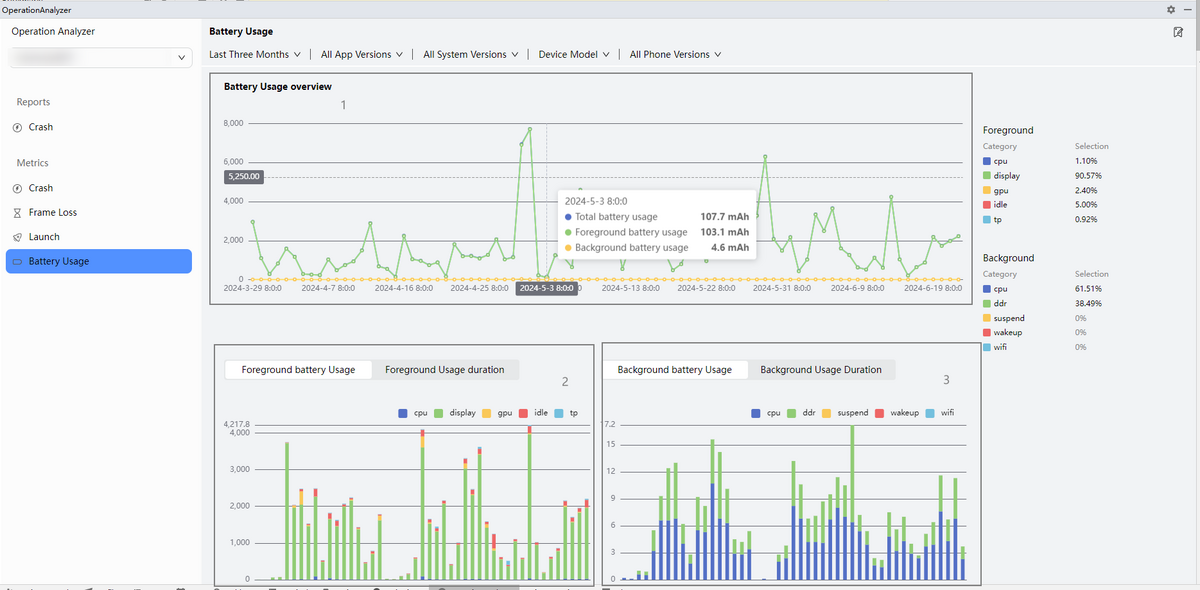Switch to Background Usage Duration tab
This screenshot has height=590, width=1200.
(820, 370)
